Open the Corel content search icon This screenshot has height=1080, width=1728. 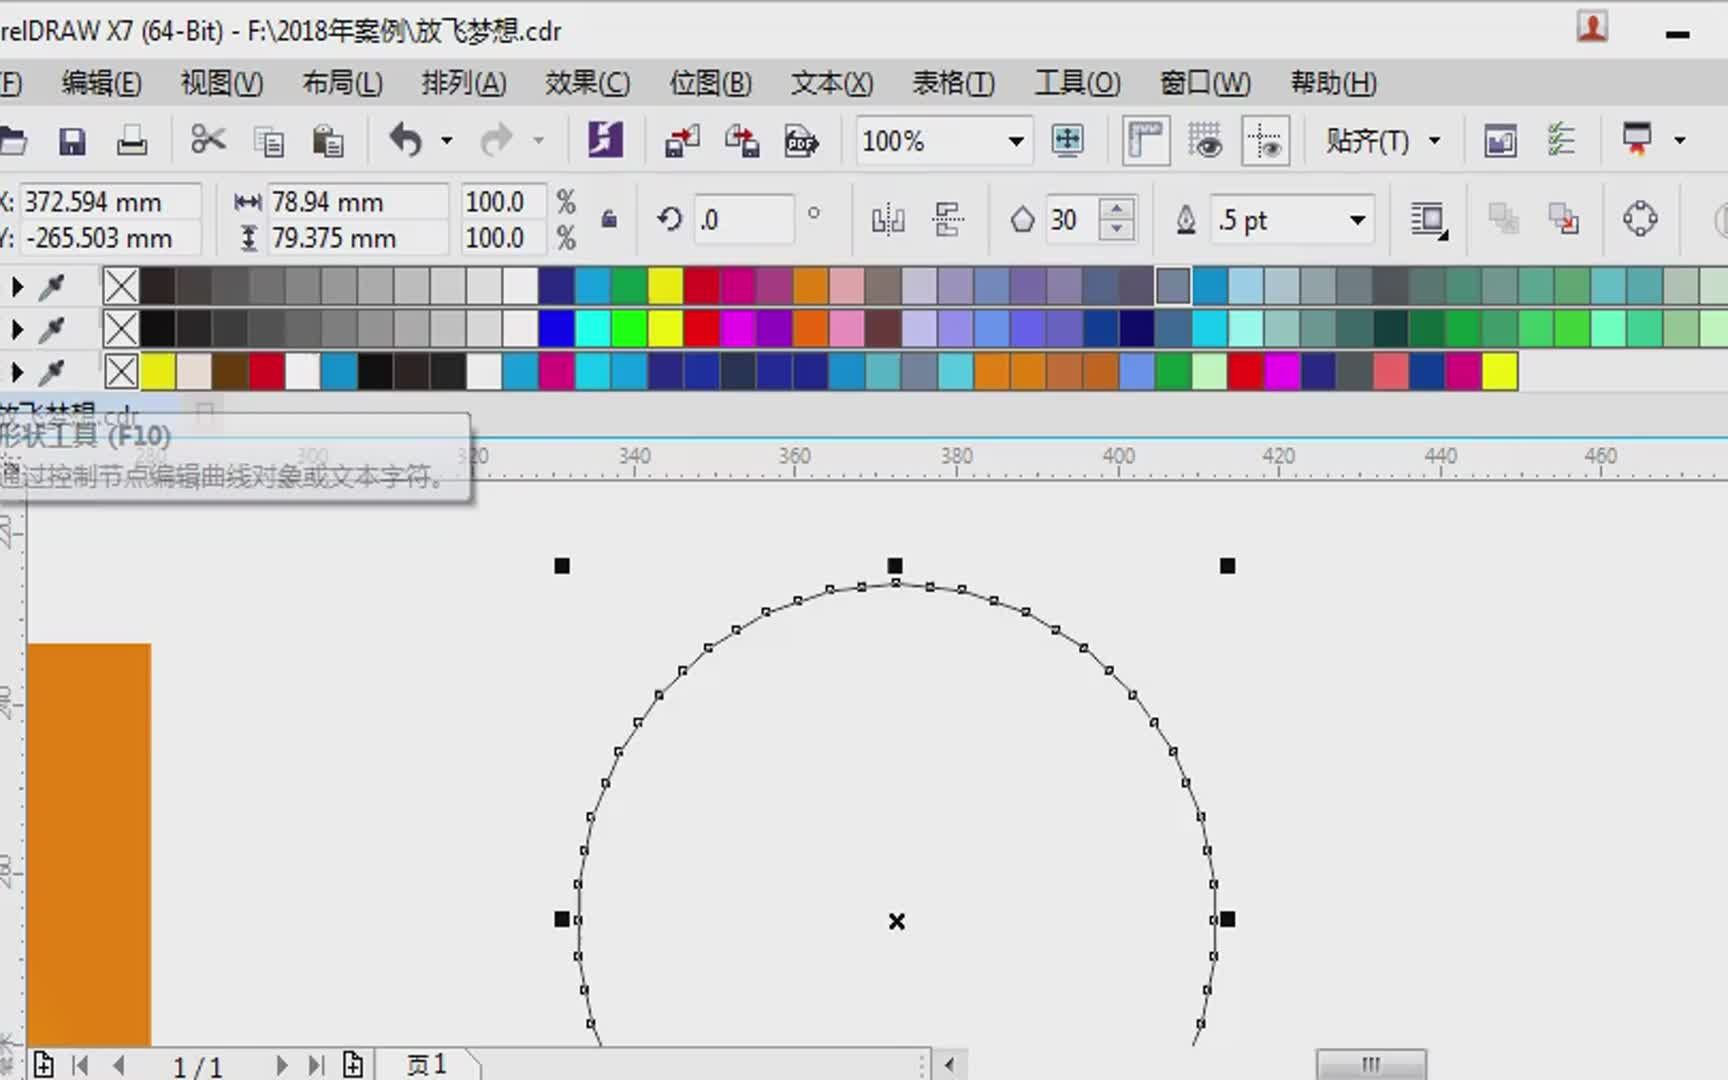(605, 140)
